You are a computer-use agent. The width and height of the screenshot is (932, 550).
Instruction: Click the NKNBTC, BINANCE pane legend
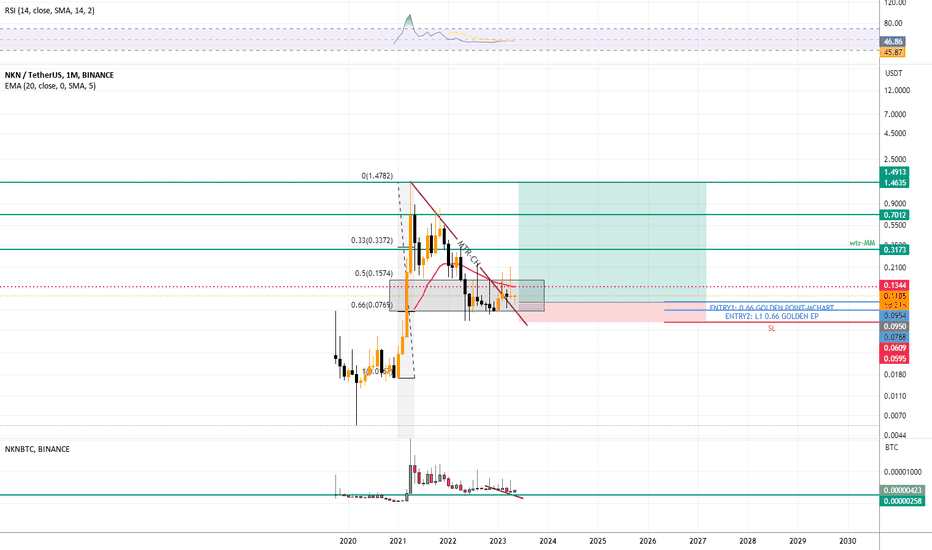point(37,449)
